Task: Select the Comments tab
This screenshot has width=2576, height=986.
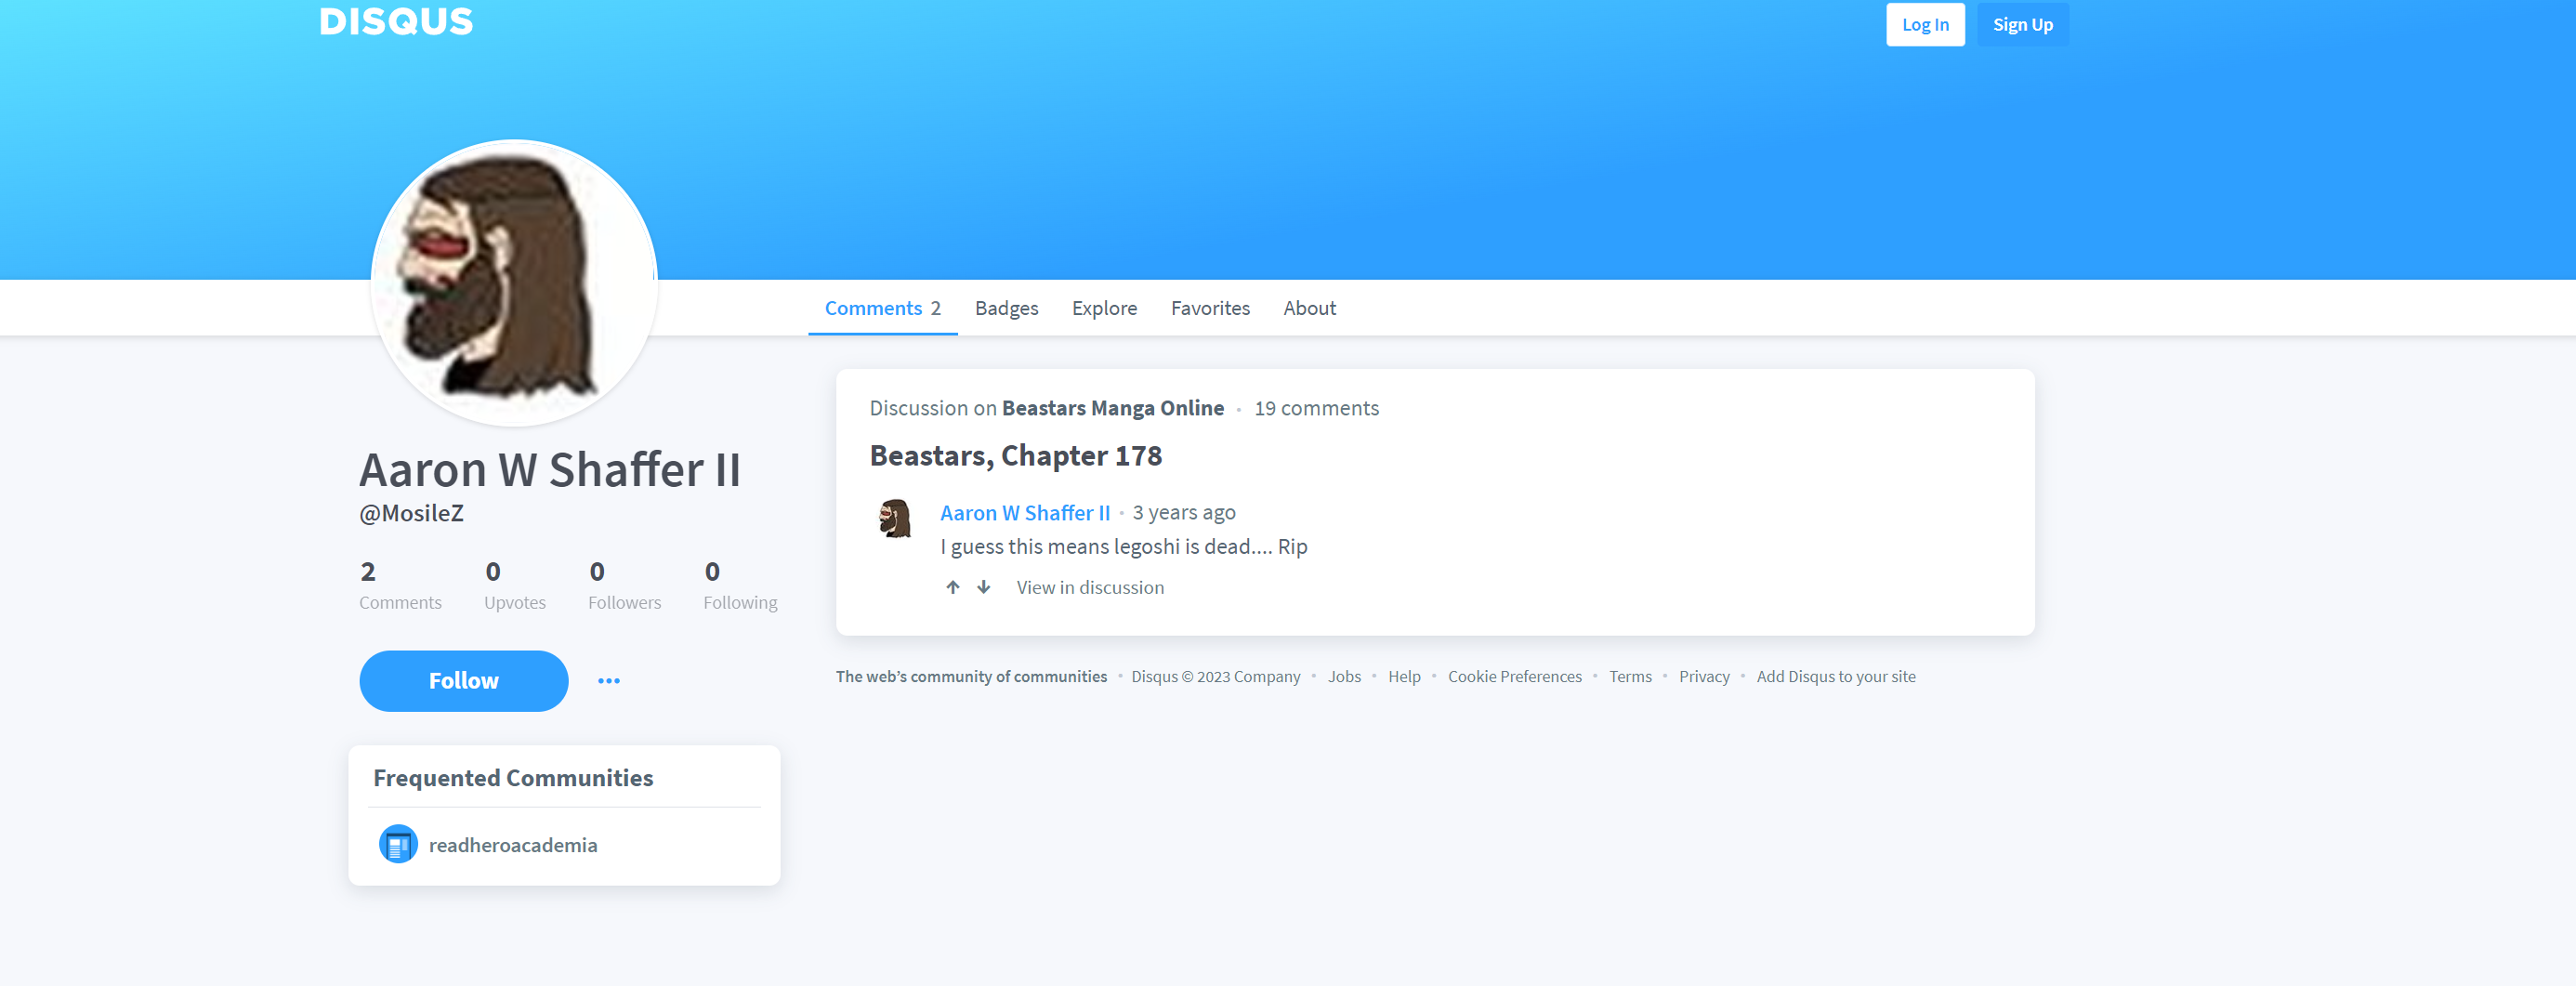Action: 883,308
